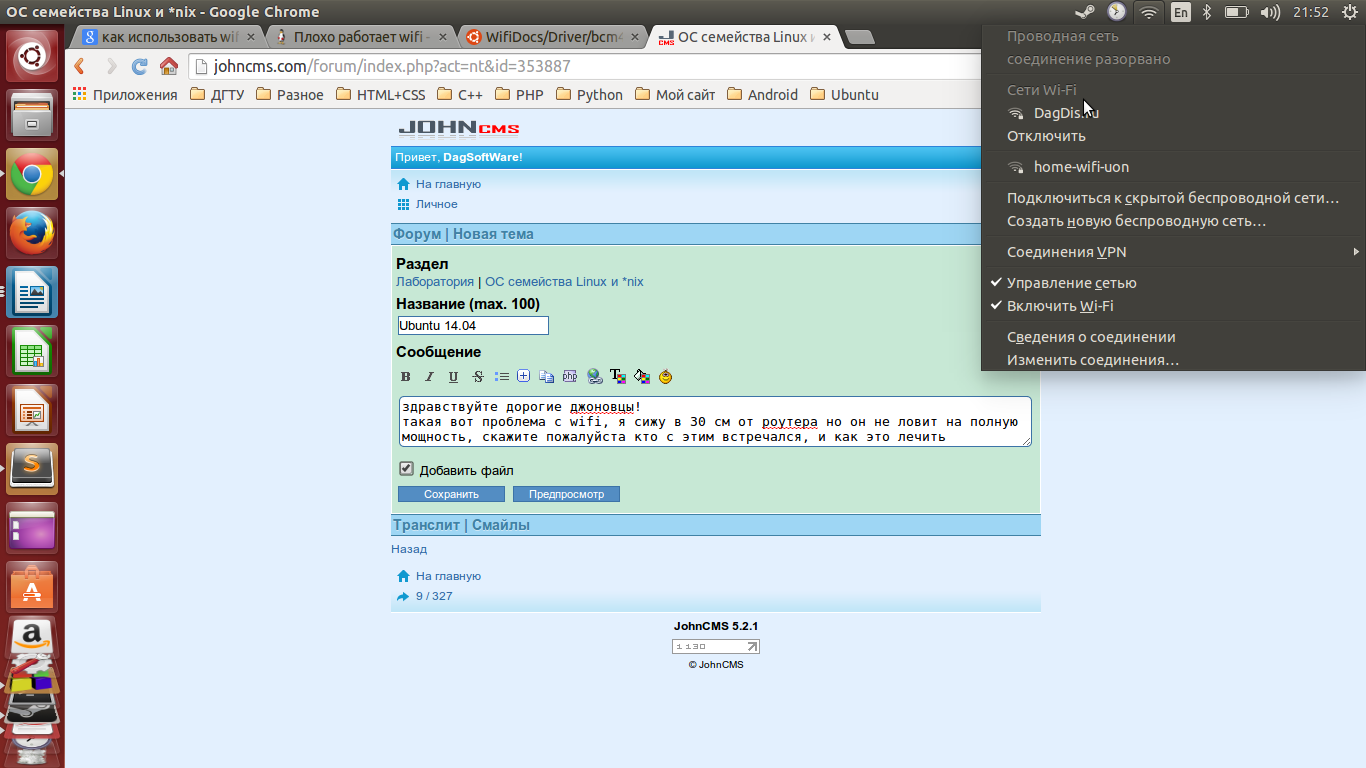Open the 'Лаборатория' section link
This screenshot has width=1366, height=768.
pyautogui.click(x=435, y=282)
